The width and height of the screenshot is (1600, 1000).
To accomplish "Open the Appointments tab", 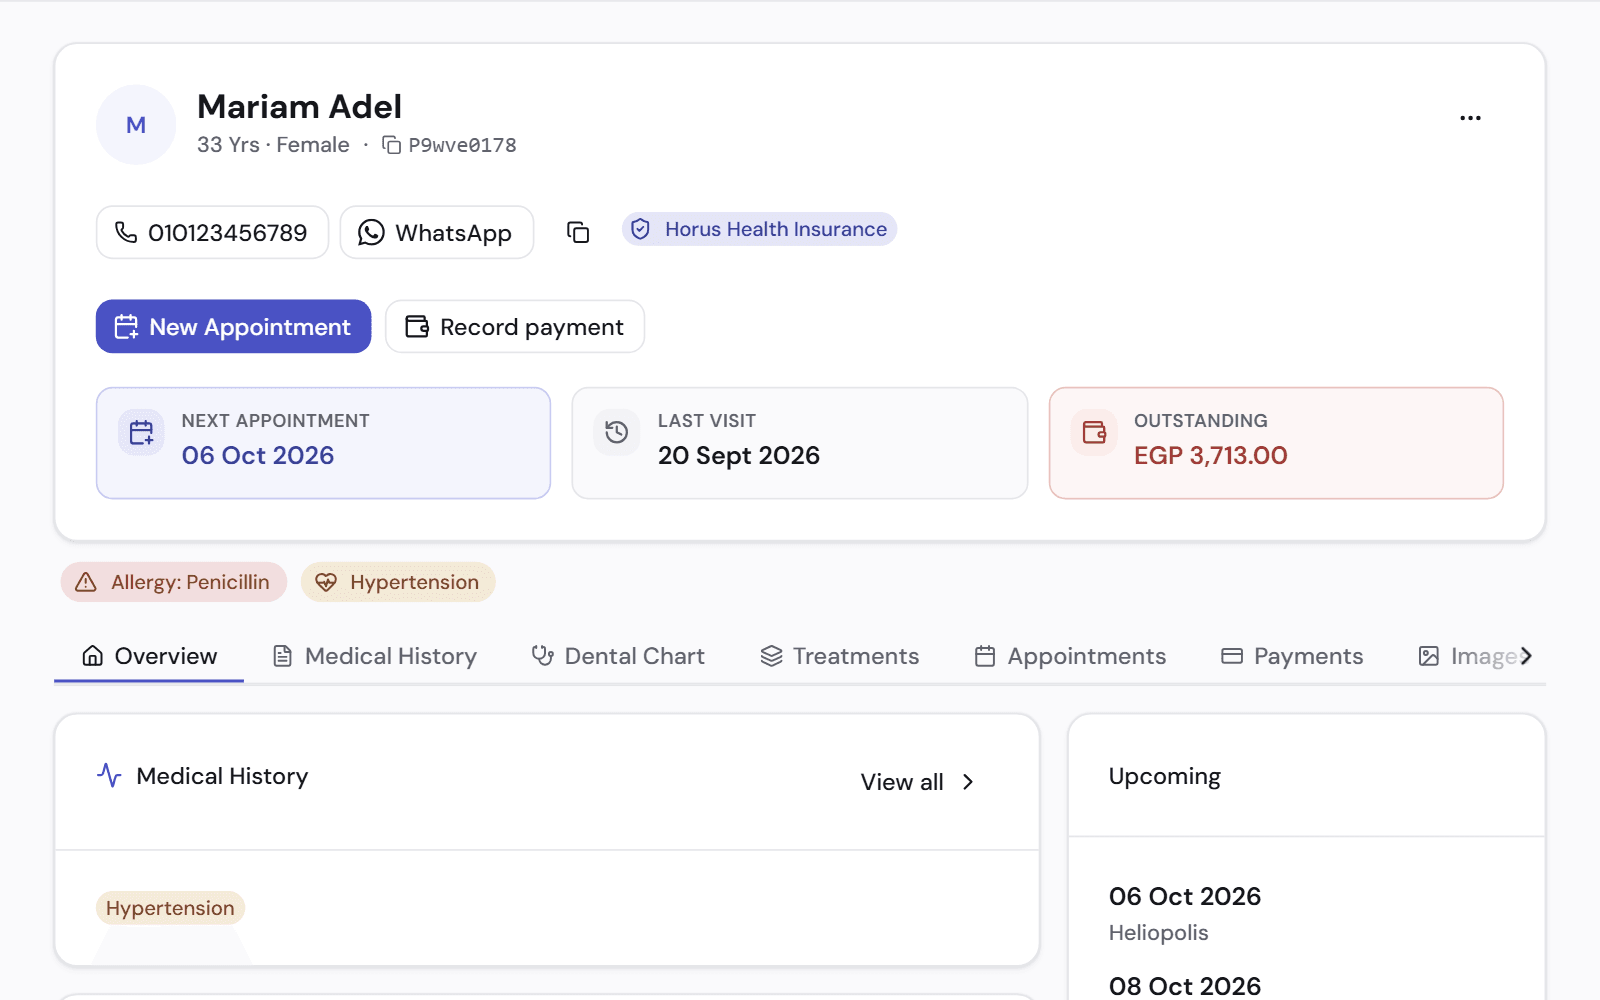I will [1071, 656].
